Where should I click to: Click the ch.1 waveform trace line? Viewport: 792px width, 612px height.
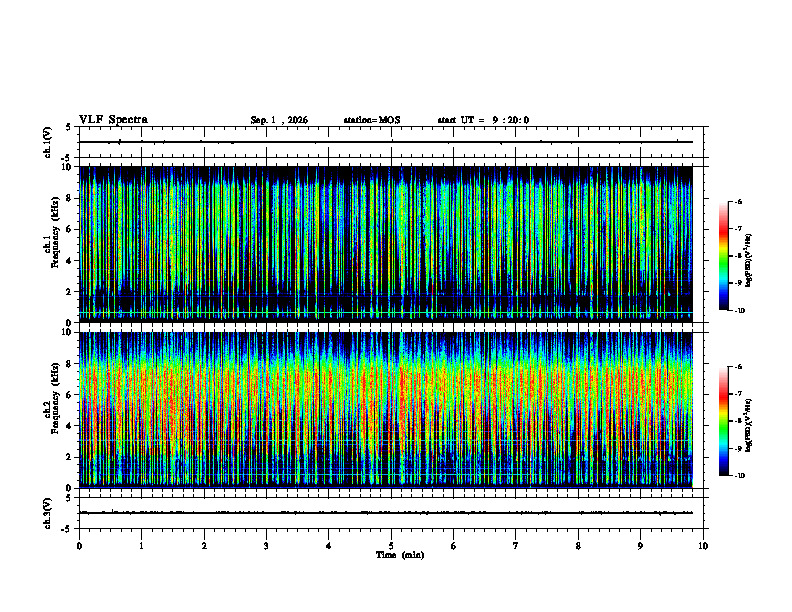click(386, 142)
